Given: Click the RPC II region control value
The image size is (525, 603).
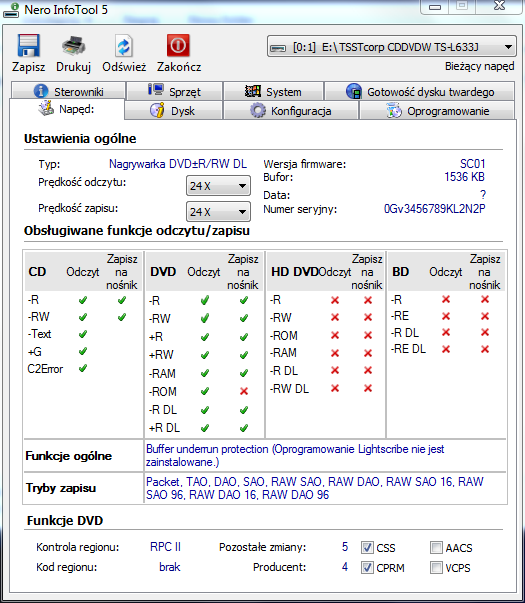Looking at the screenshot, I should pos(165,547).
